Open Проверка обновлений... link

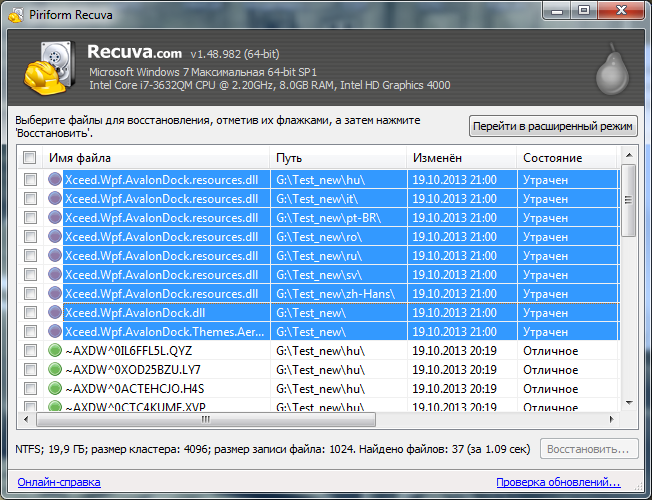tap(558, 482)
